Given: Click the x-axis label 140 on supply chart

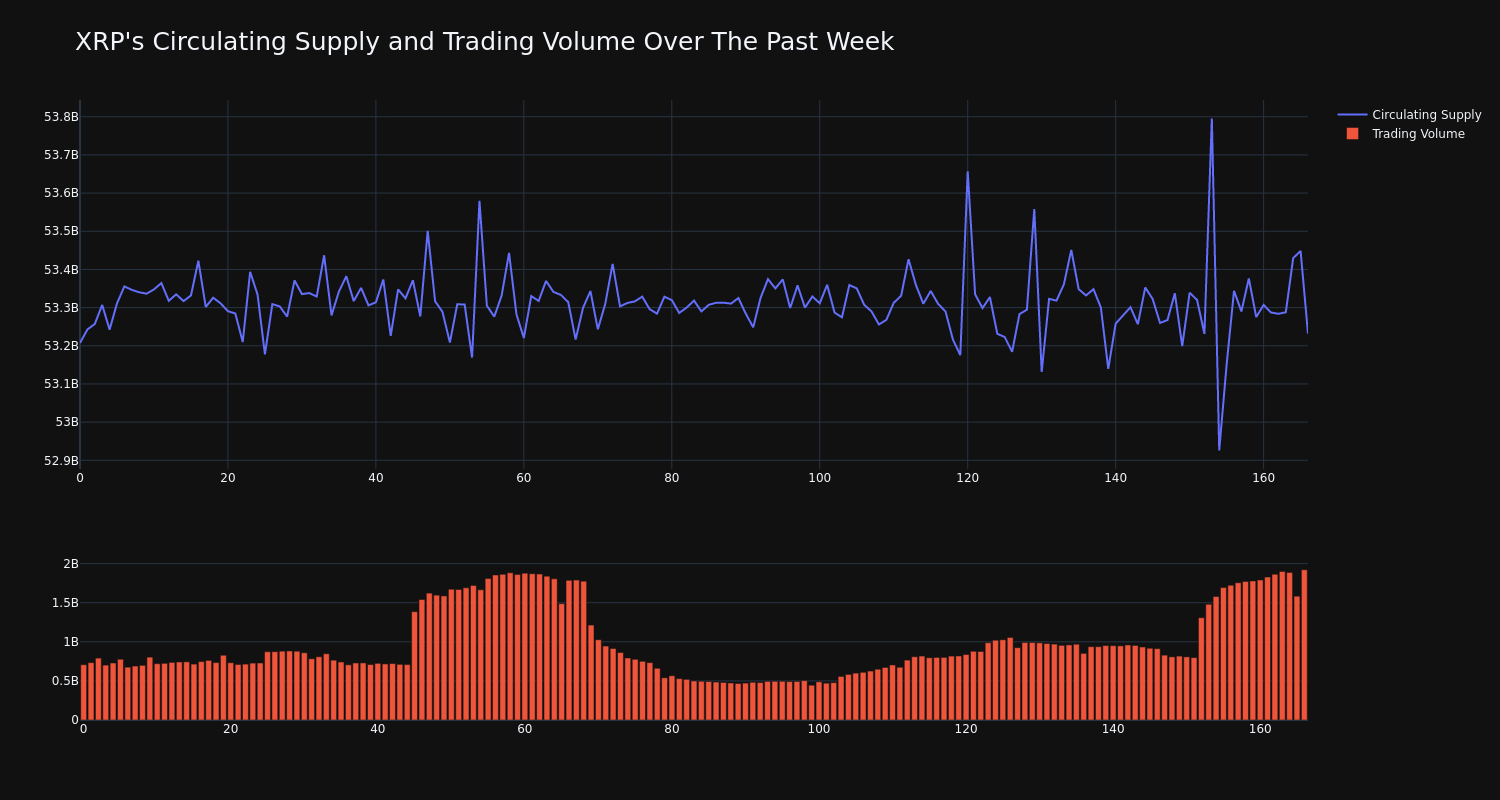Looking at the screenshot, I should pos(1115,478).
